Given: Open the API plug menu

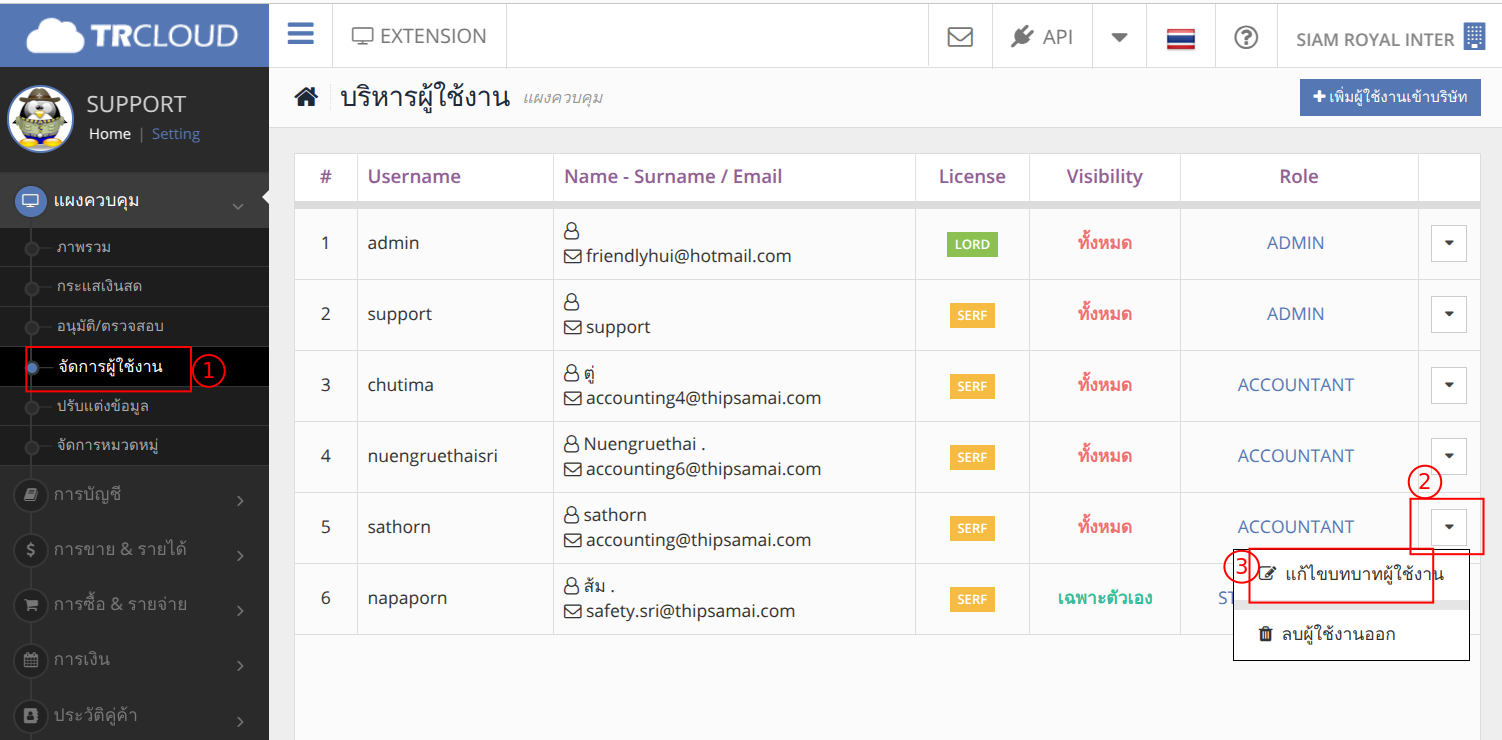Looking at the screenshot, I should [1041, 37].
